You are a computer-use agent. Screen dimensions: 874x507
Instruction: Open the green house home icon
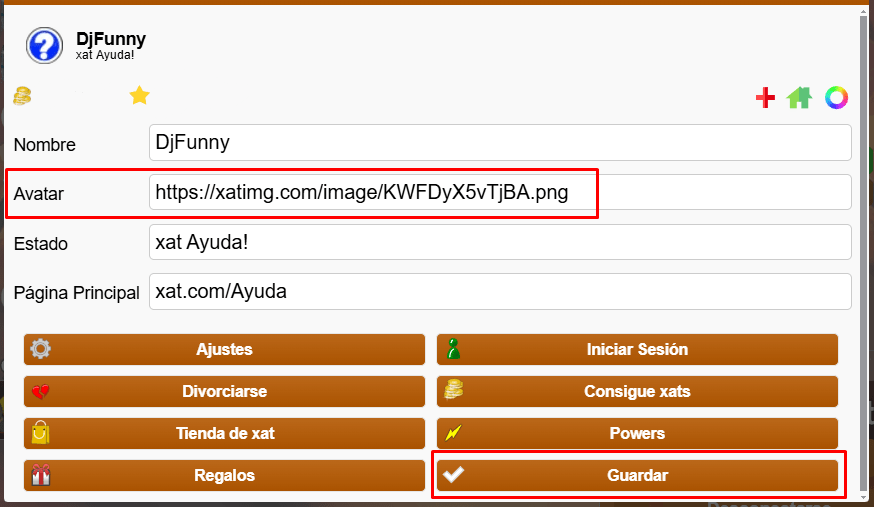[799, 97]
